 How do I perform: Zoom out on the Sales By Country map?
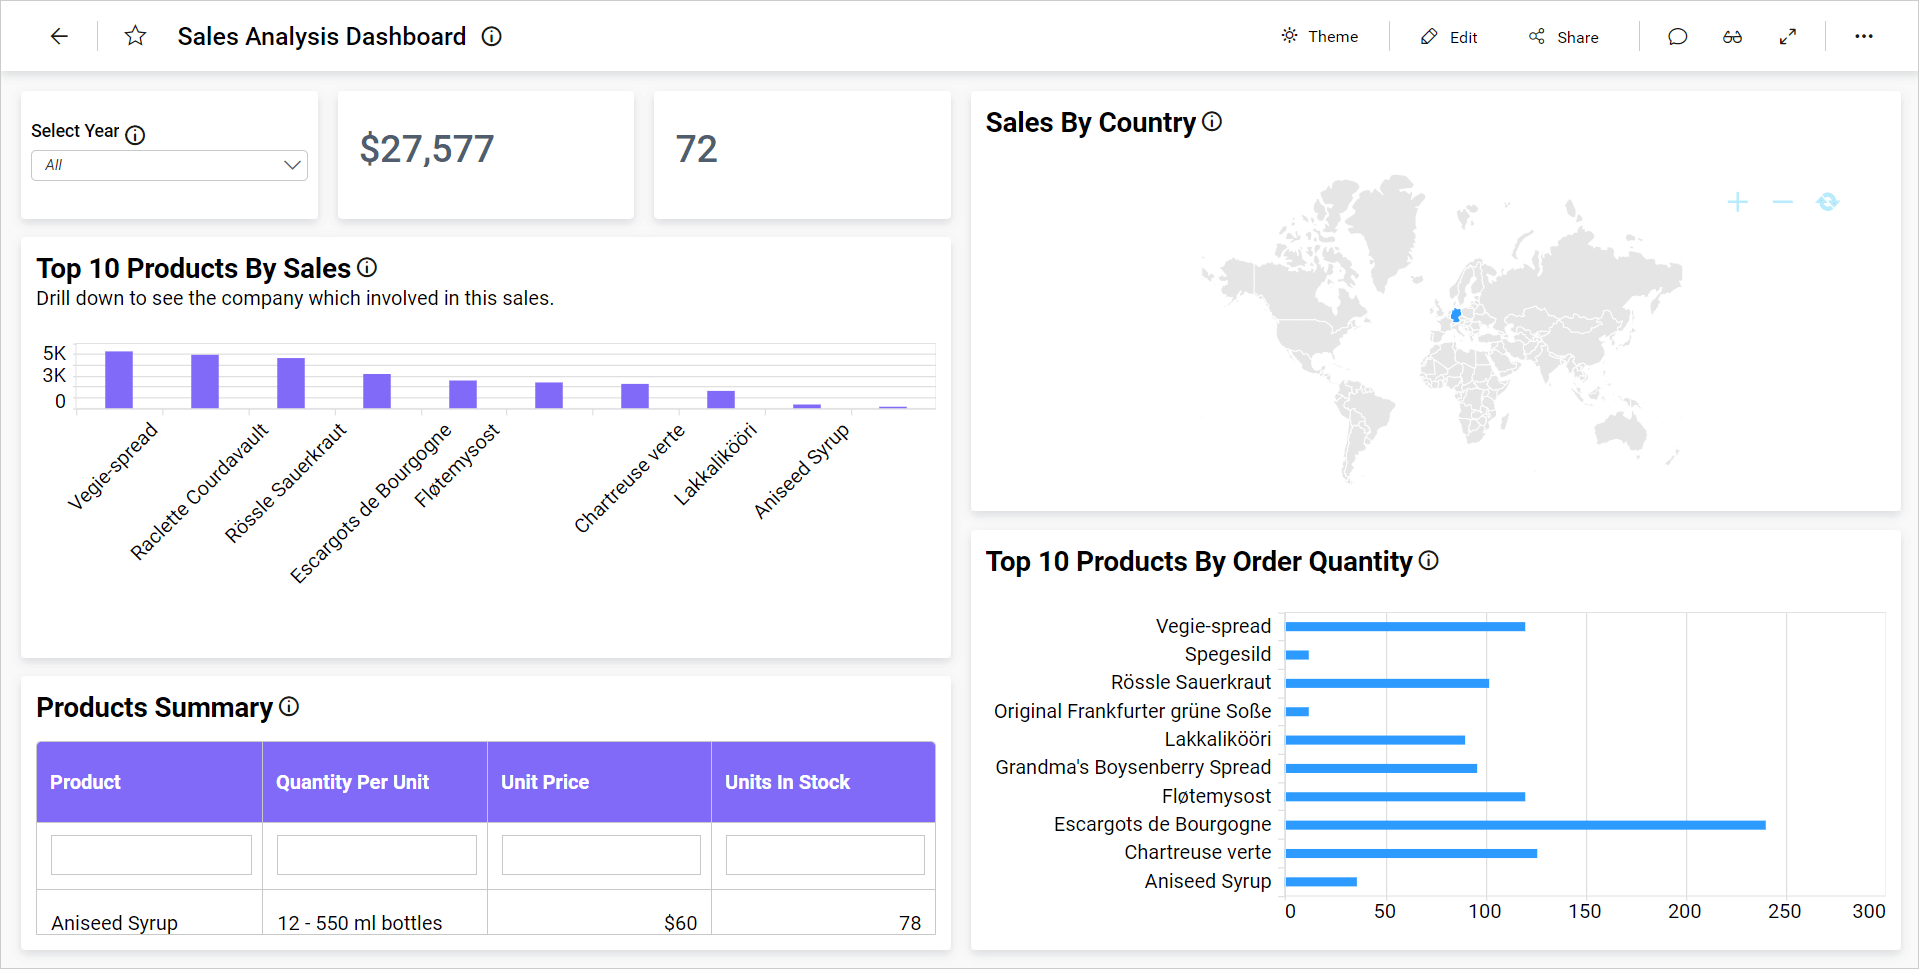1782,202
